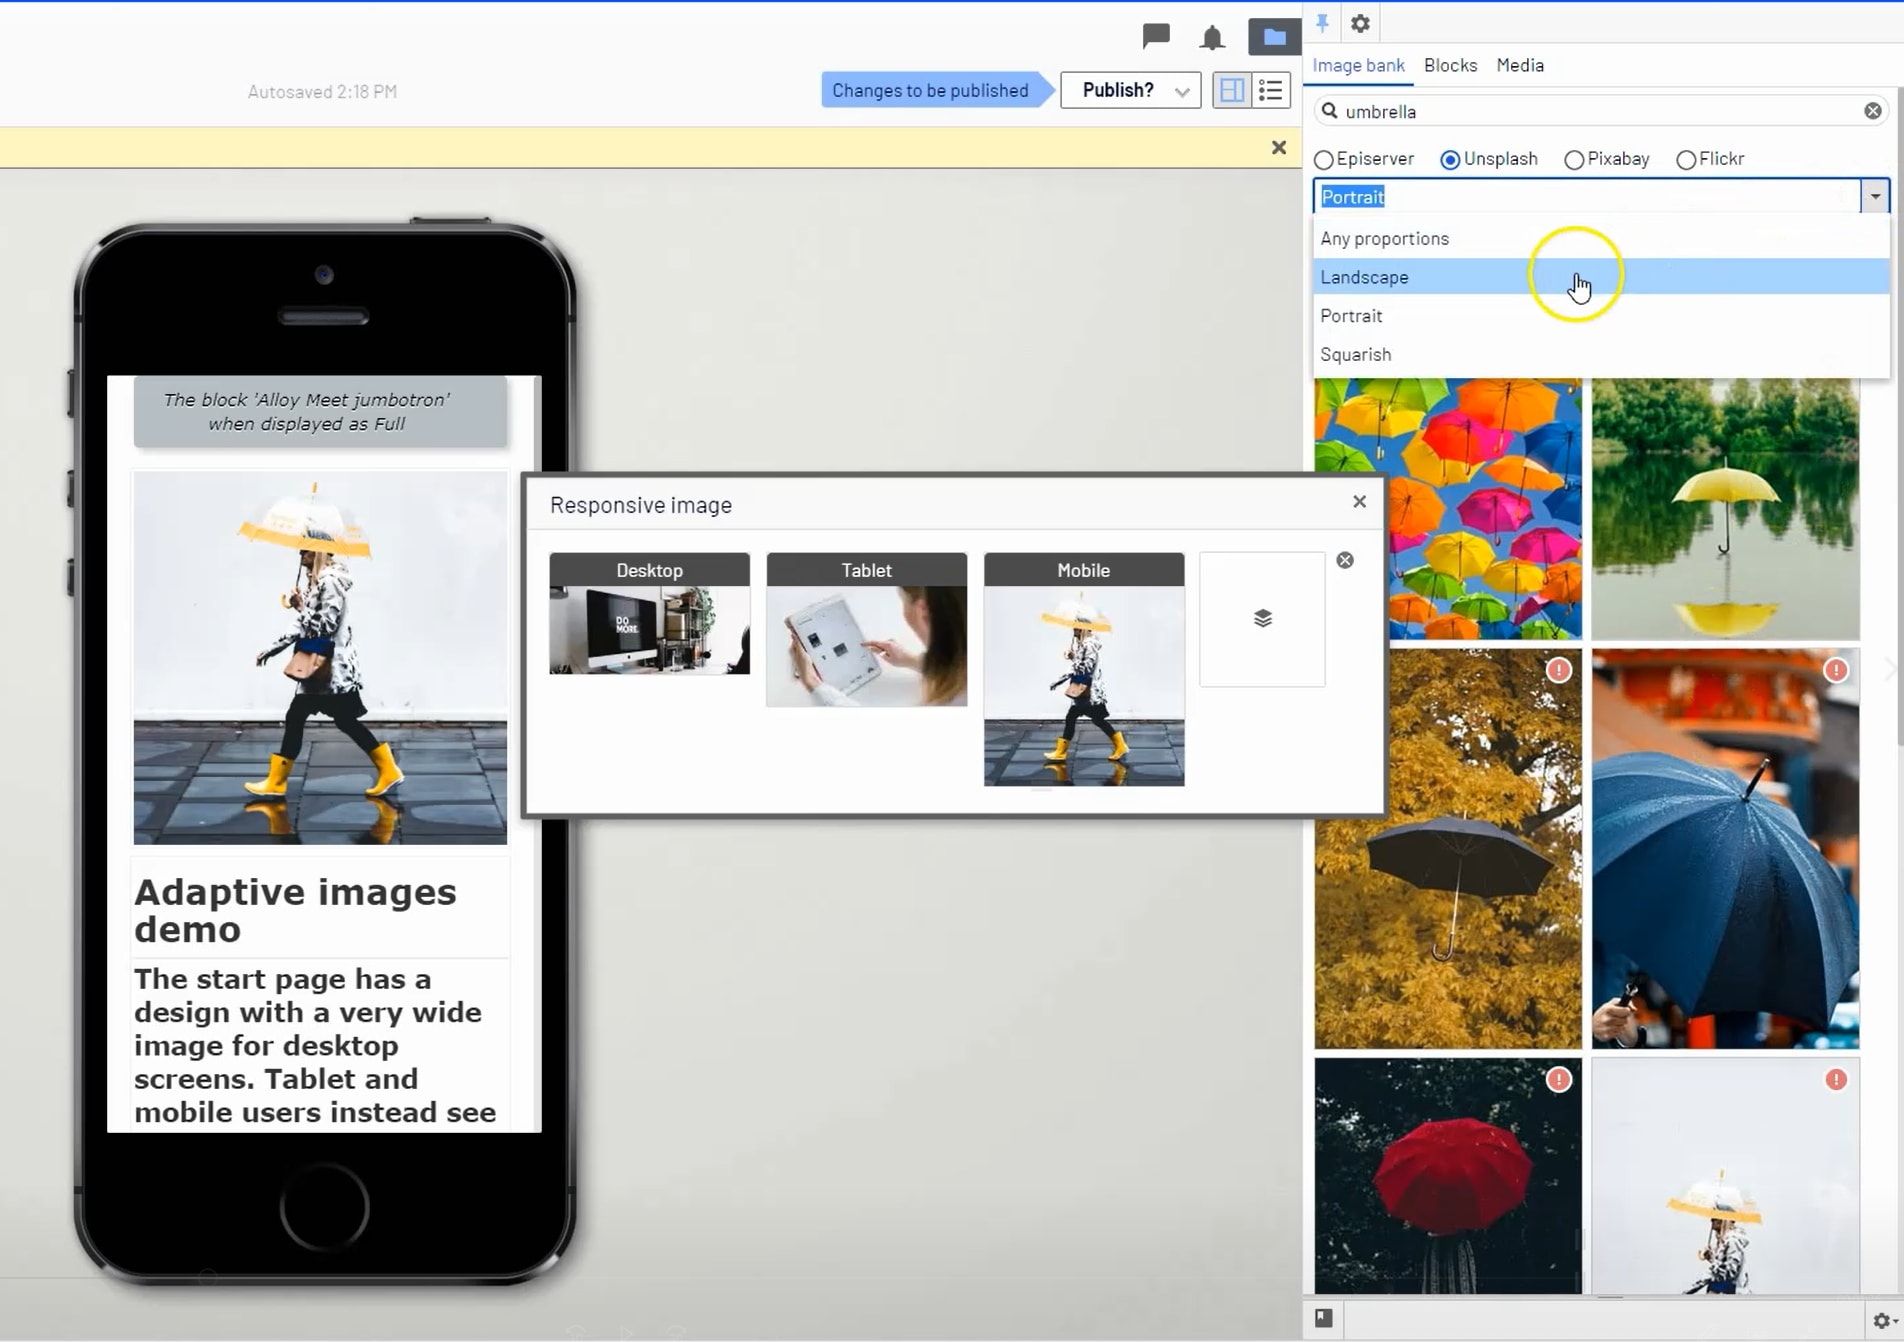This screenshot has width=1904, height=1342.
Task: Switch image source to Episerver
Action: (x=1324, y=159)
